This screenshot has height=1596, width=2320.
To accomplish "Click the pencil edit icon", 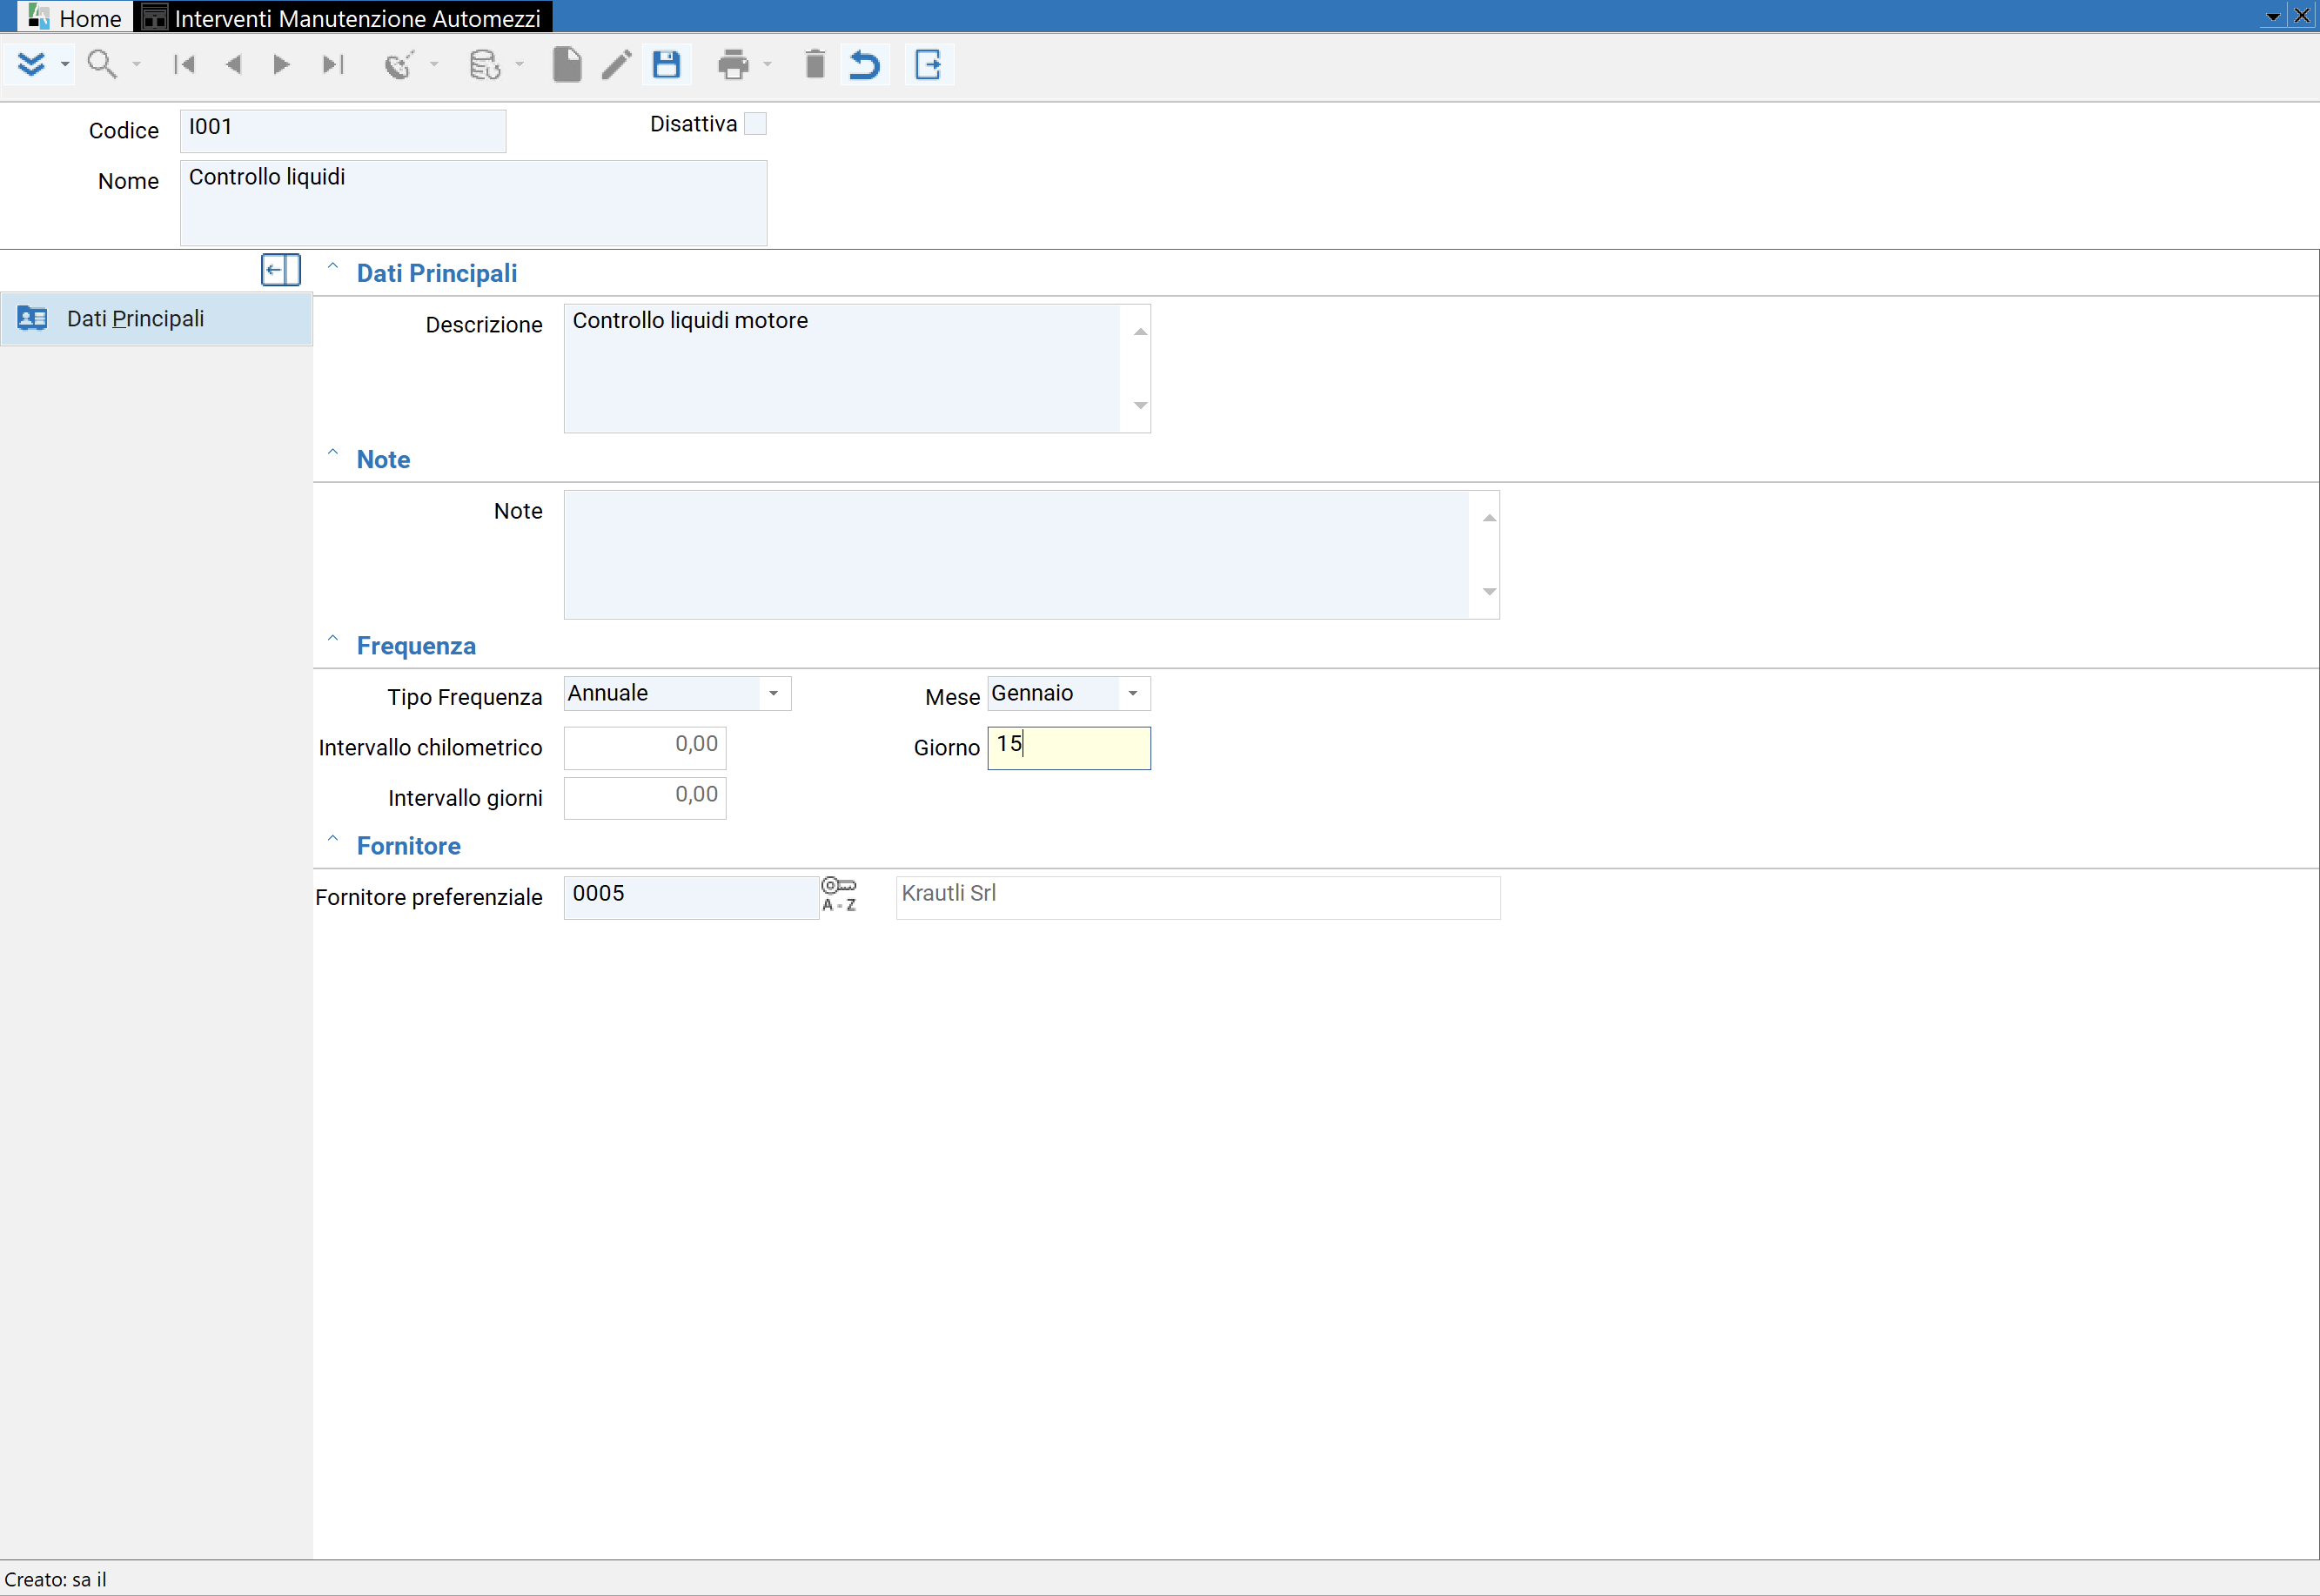I will click(617, 65).
